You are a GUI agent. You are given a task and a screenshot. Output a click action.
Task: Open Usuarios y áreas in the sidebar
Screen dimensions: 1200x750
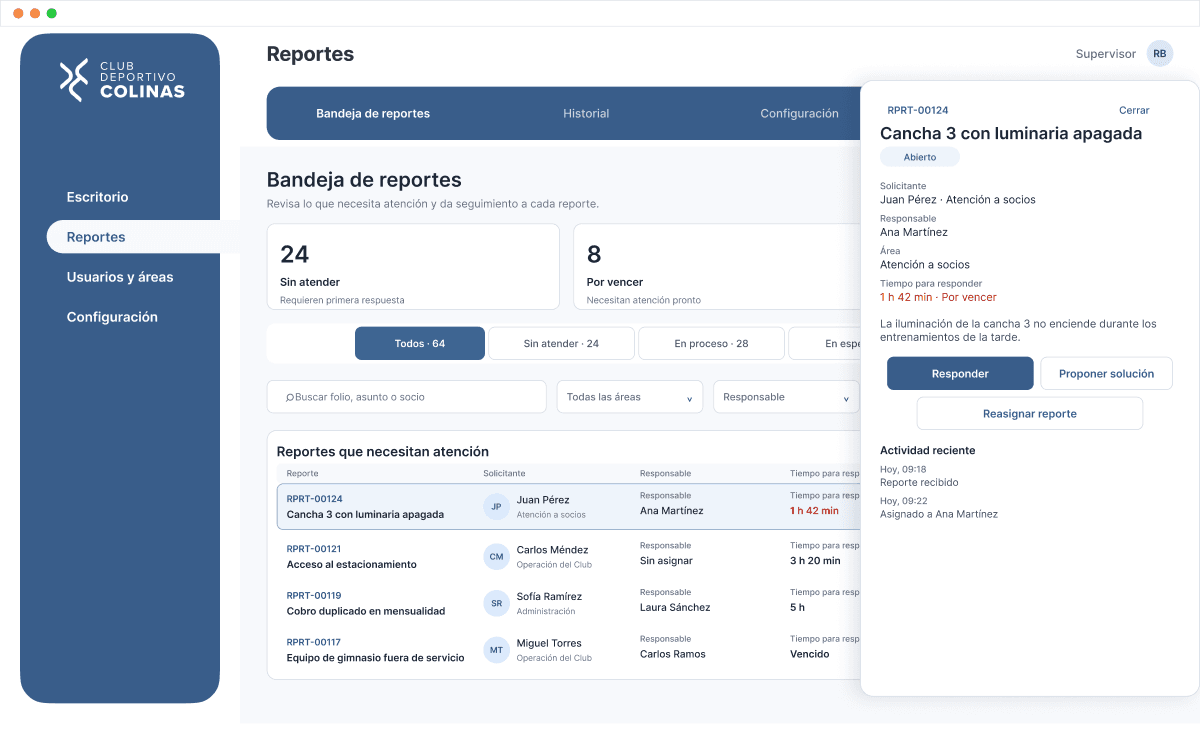pyautogui.click(x=119, y=277)
